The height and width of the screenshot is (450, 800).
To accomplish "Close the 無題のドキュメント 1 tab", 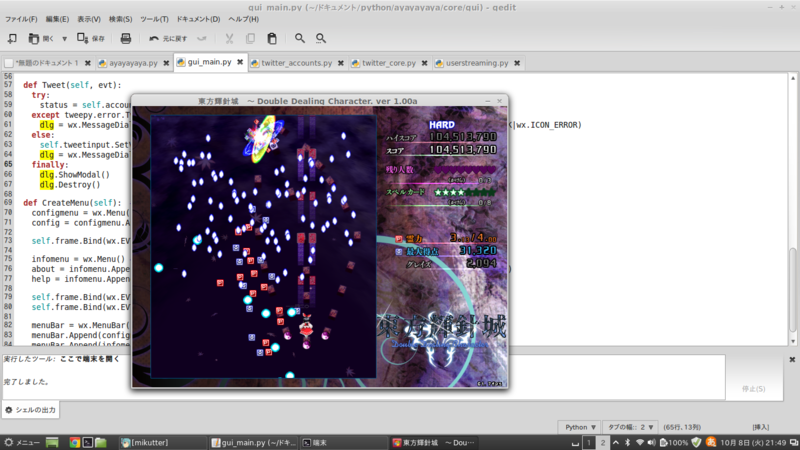I will tap(87, 63).
